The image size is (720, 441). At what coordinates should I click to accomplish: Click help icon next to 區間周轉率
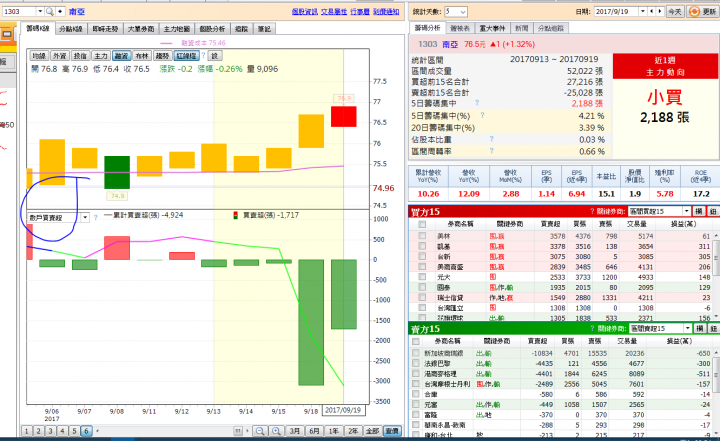coord(491,151)
